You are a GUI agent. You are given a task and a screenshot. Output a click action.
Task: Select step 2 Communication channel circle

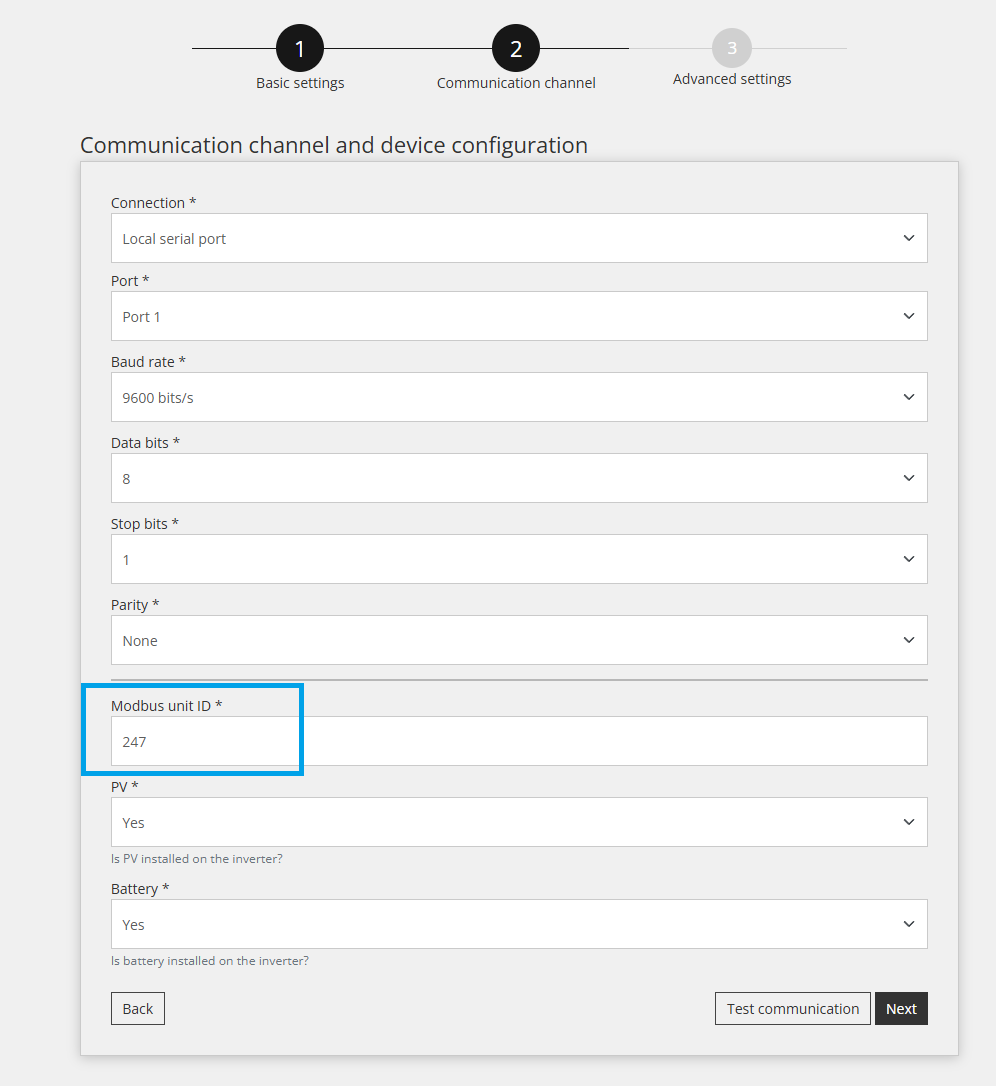click(516, 48)
